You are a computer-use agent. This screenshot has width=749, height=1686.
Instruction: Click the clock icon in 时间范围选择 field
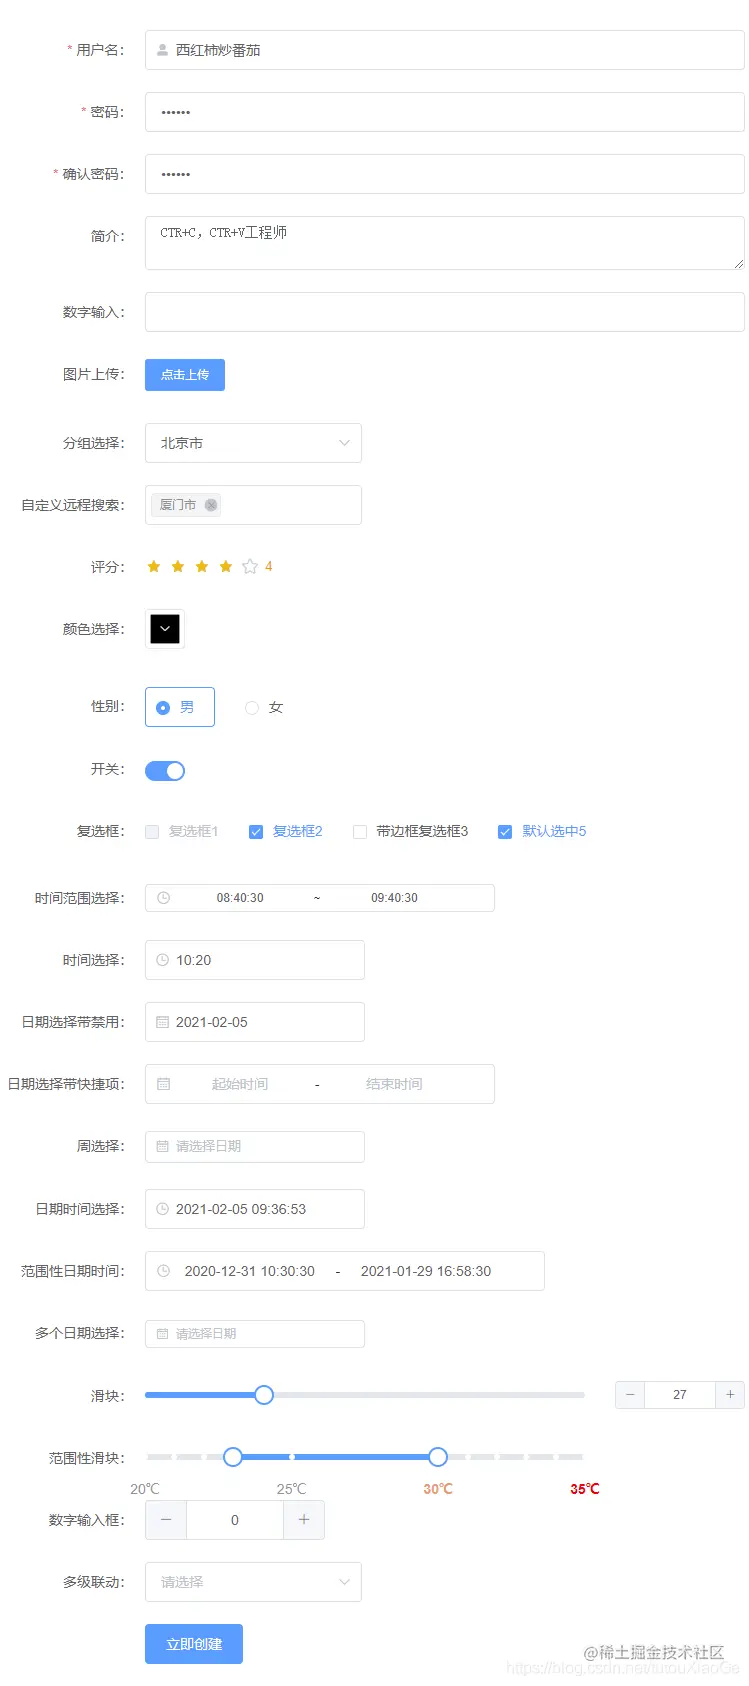pos(163,898)
